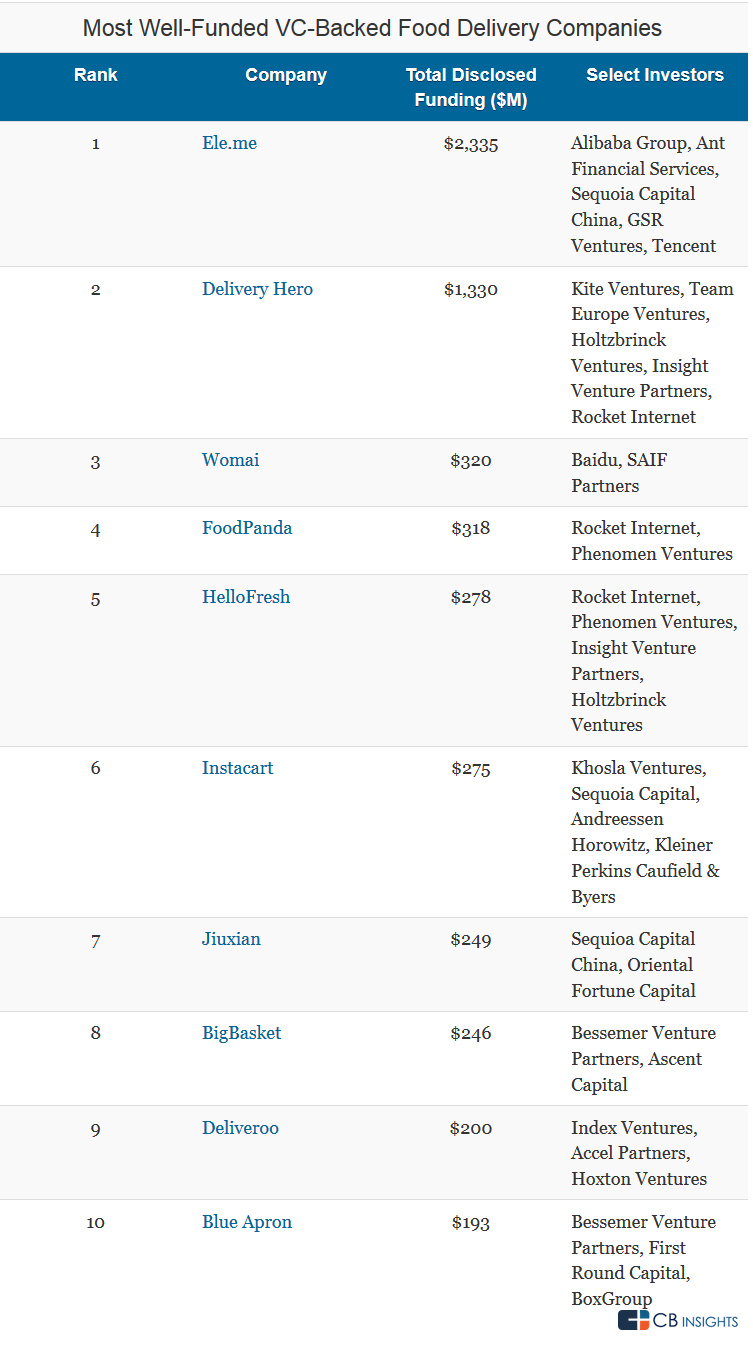Image resolution: width=753 pixels, height=1345 pixels.
Task: Open the Blue Apron company link
Action: [247, 1222]
